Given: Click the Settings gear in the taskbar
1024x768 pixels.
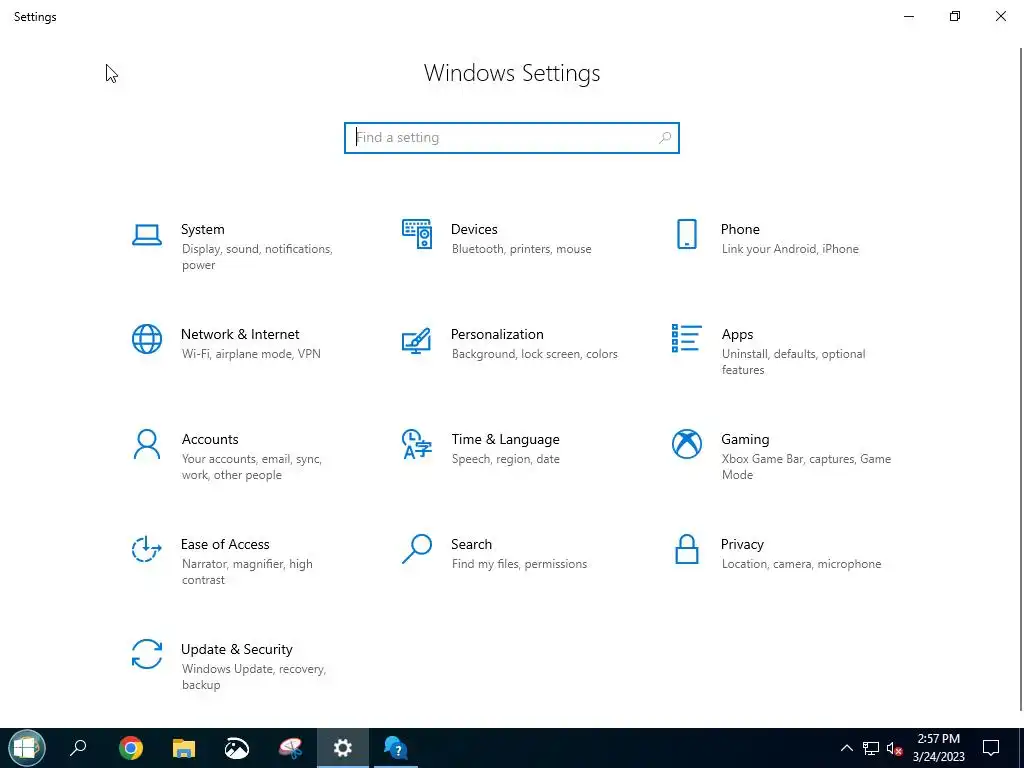Looking at the screenshot, I should (x=342, y=748).
